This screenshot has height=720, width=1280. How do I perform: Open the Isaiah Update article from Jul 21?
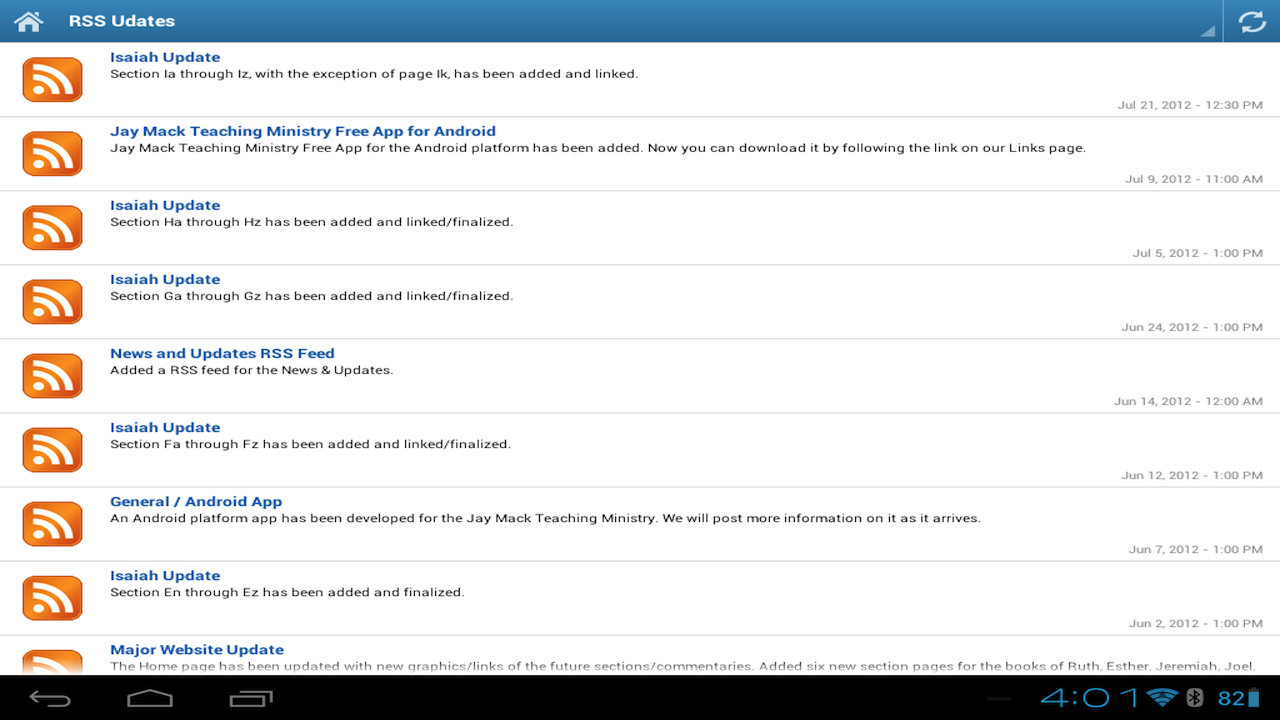(x=165, y=57)
